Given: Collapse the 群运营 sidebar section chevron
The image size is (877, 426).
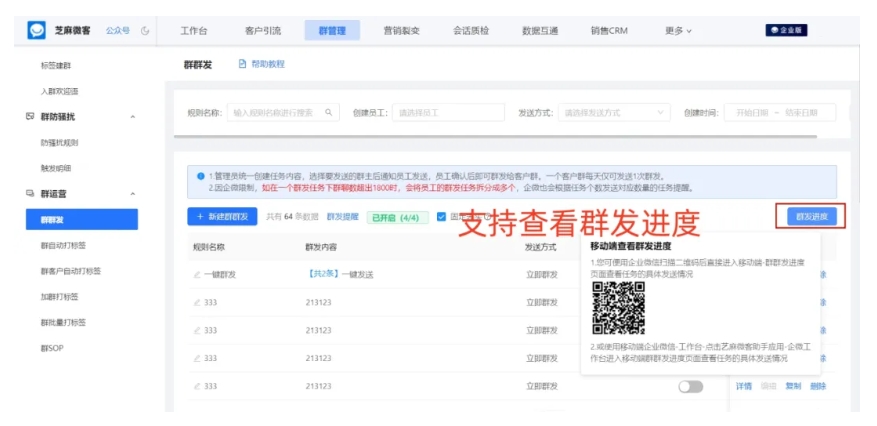Looking at the screenshot, I should click(133, 193).
